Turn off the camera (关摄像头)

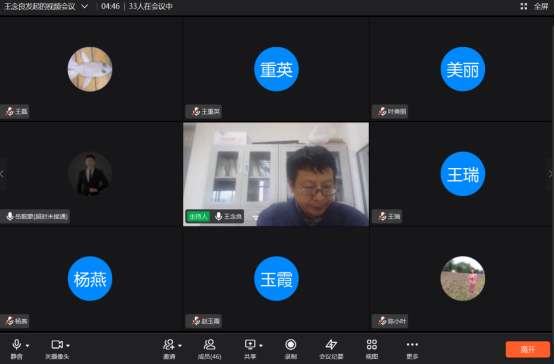(57, 349)
